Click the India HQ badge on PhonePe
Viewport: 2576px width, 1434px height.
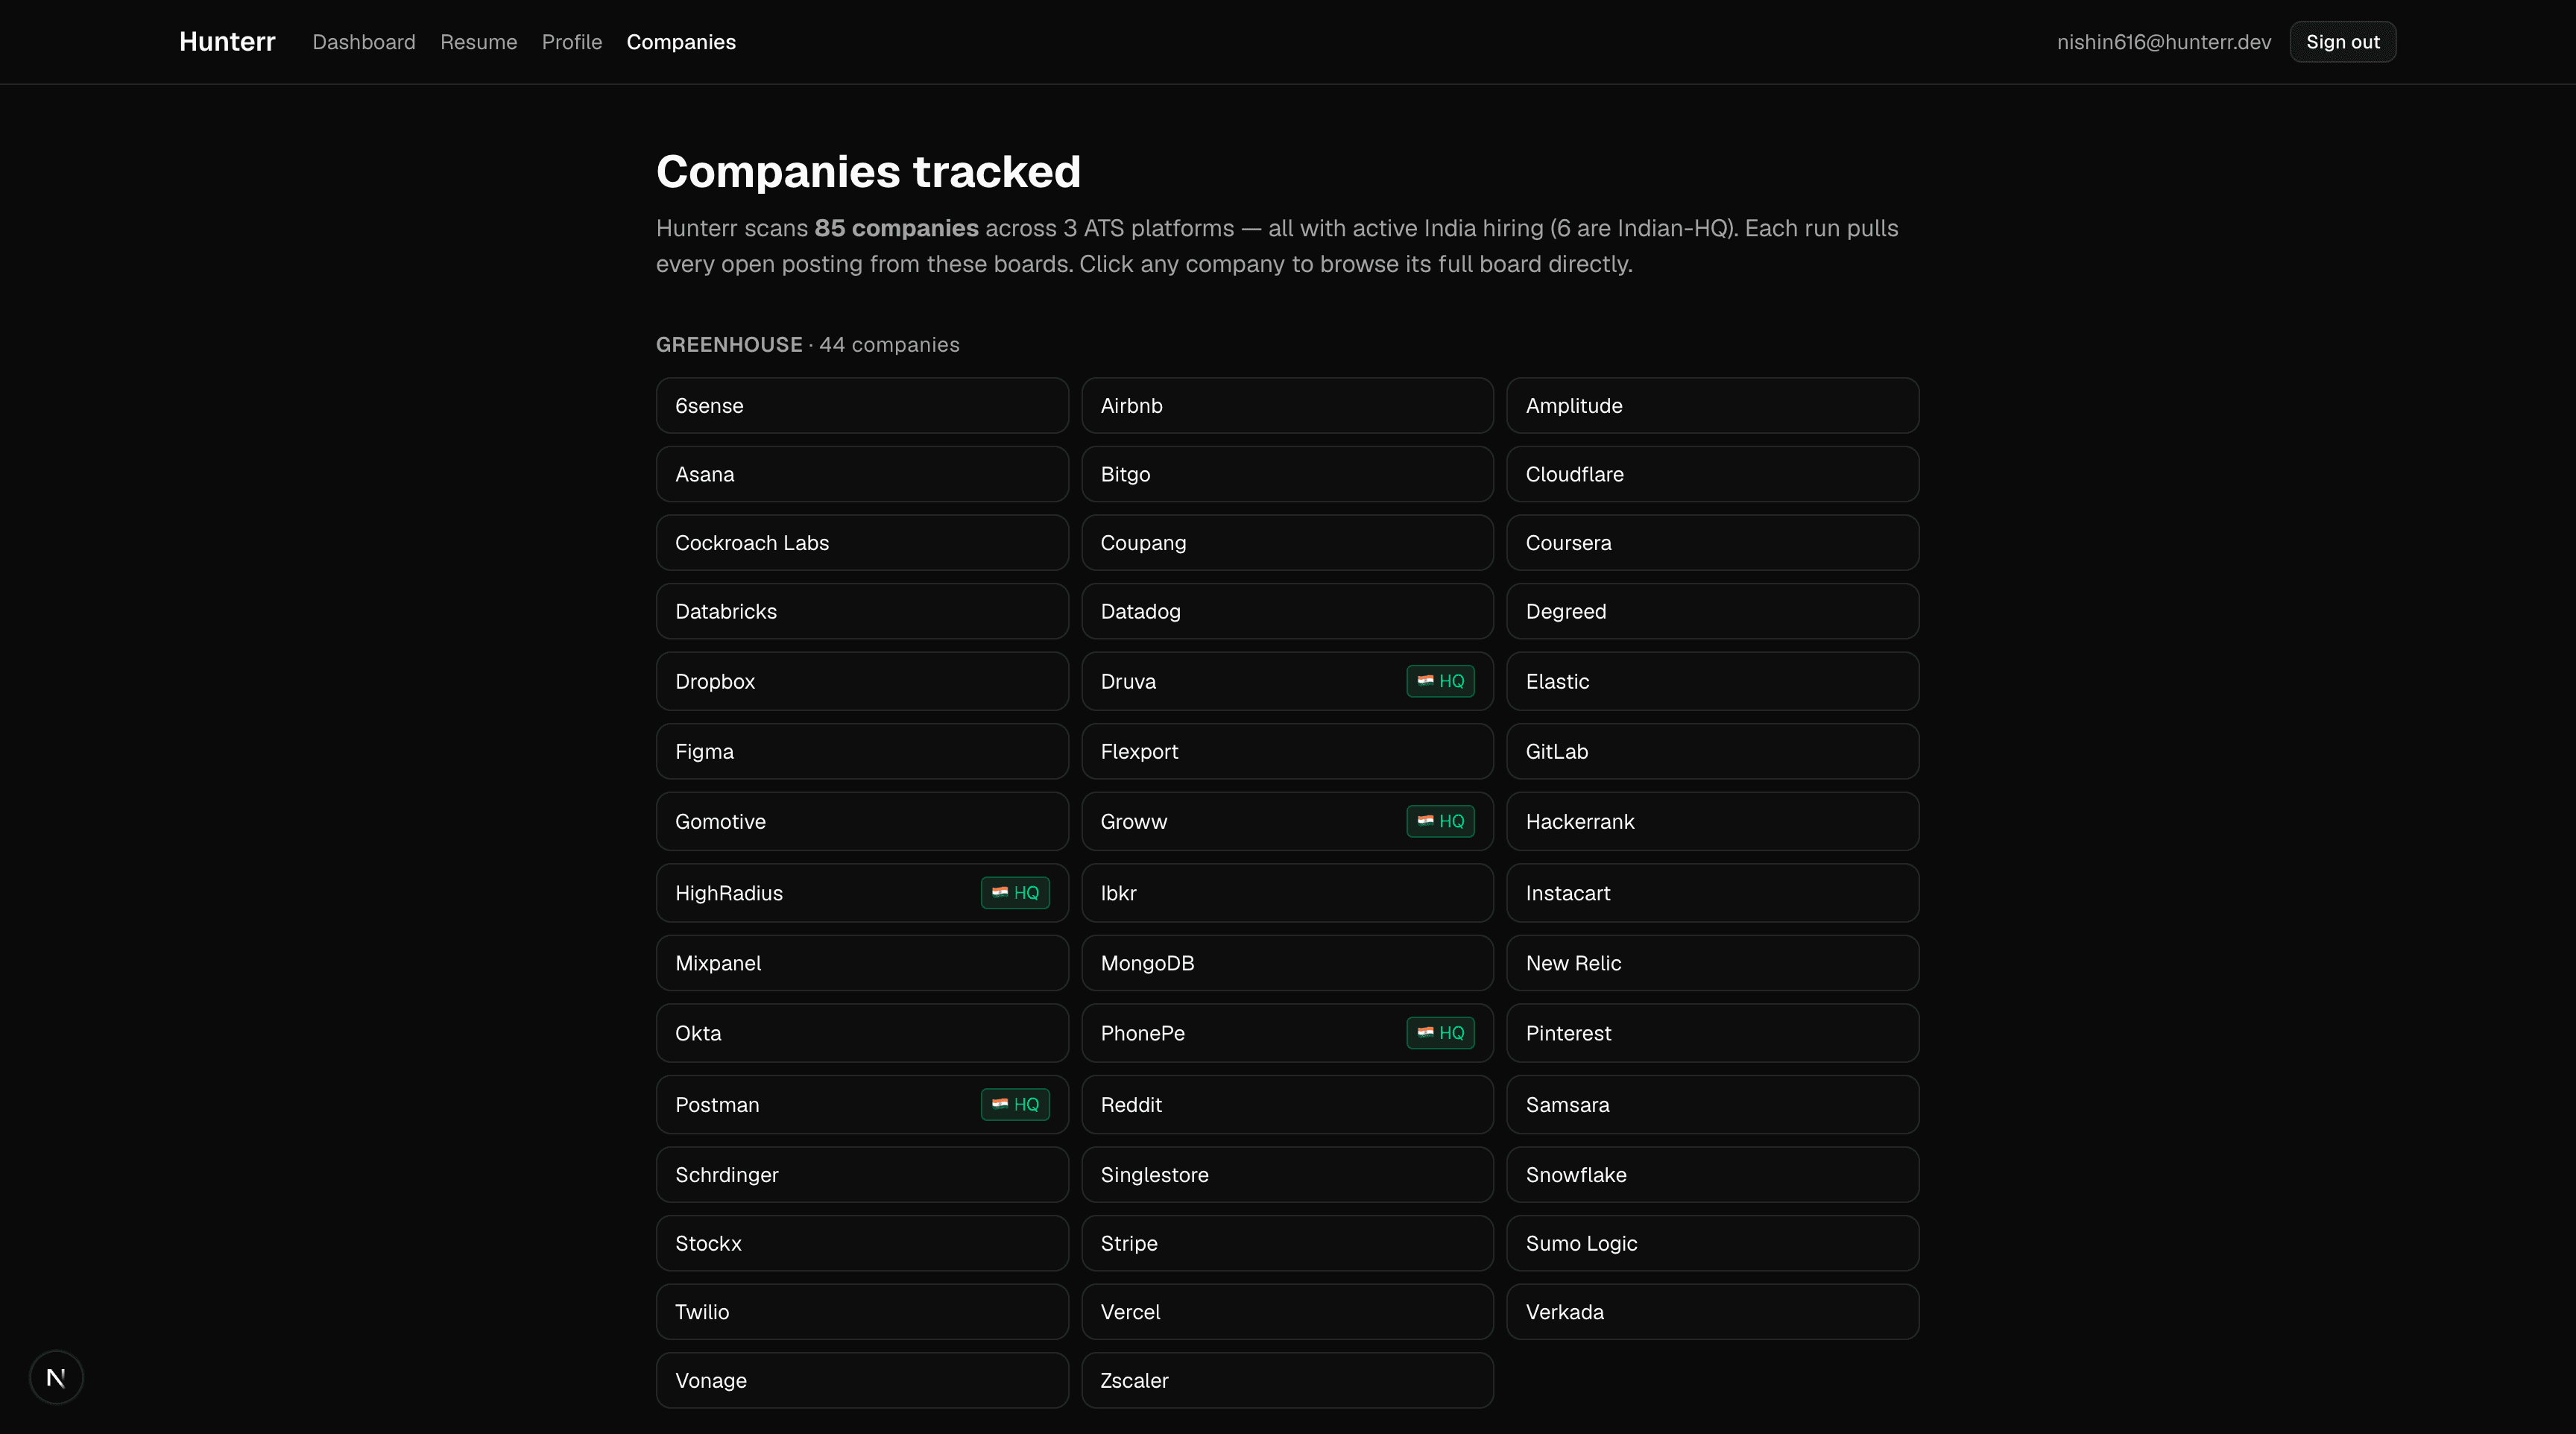click(x=1440, y=1033)
